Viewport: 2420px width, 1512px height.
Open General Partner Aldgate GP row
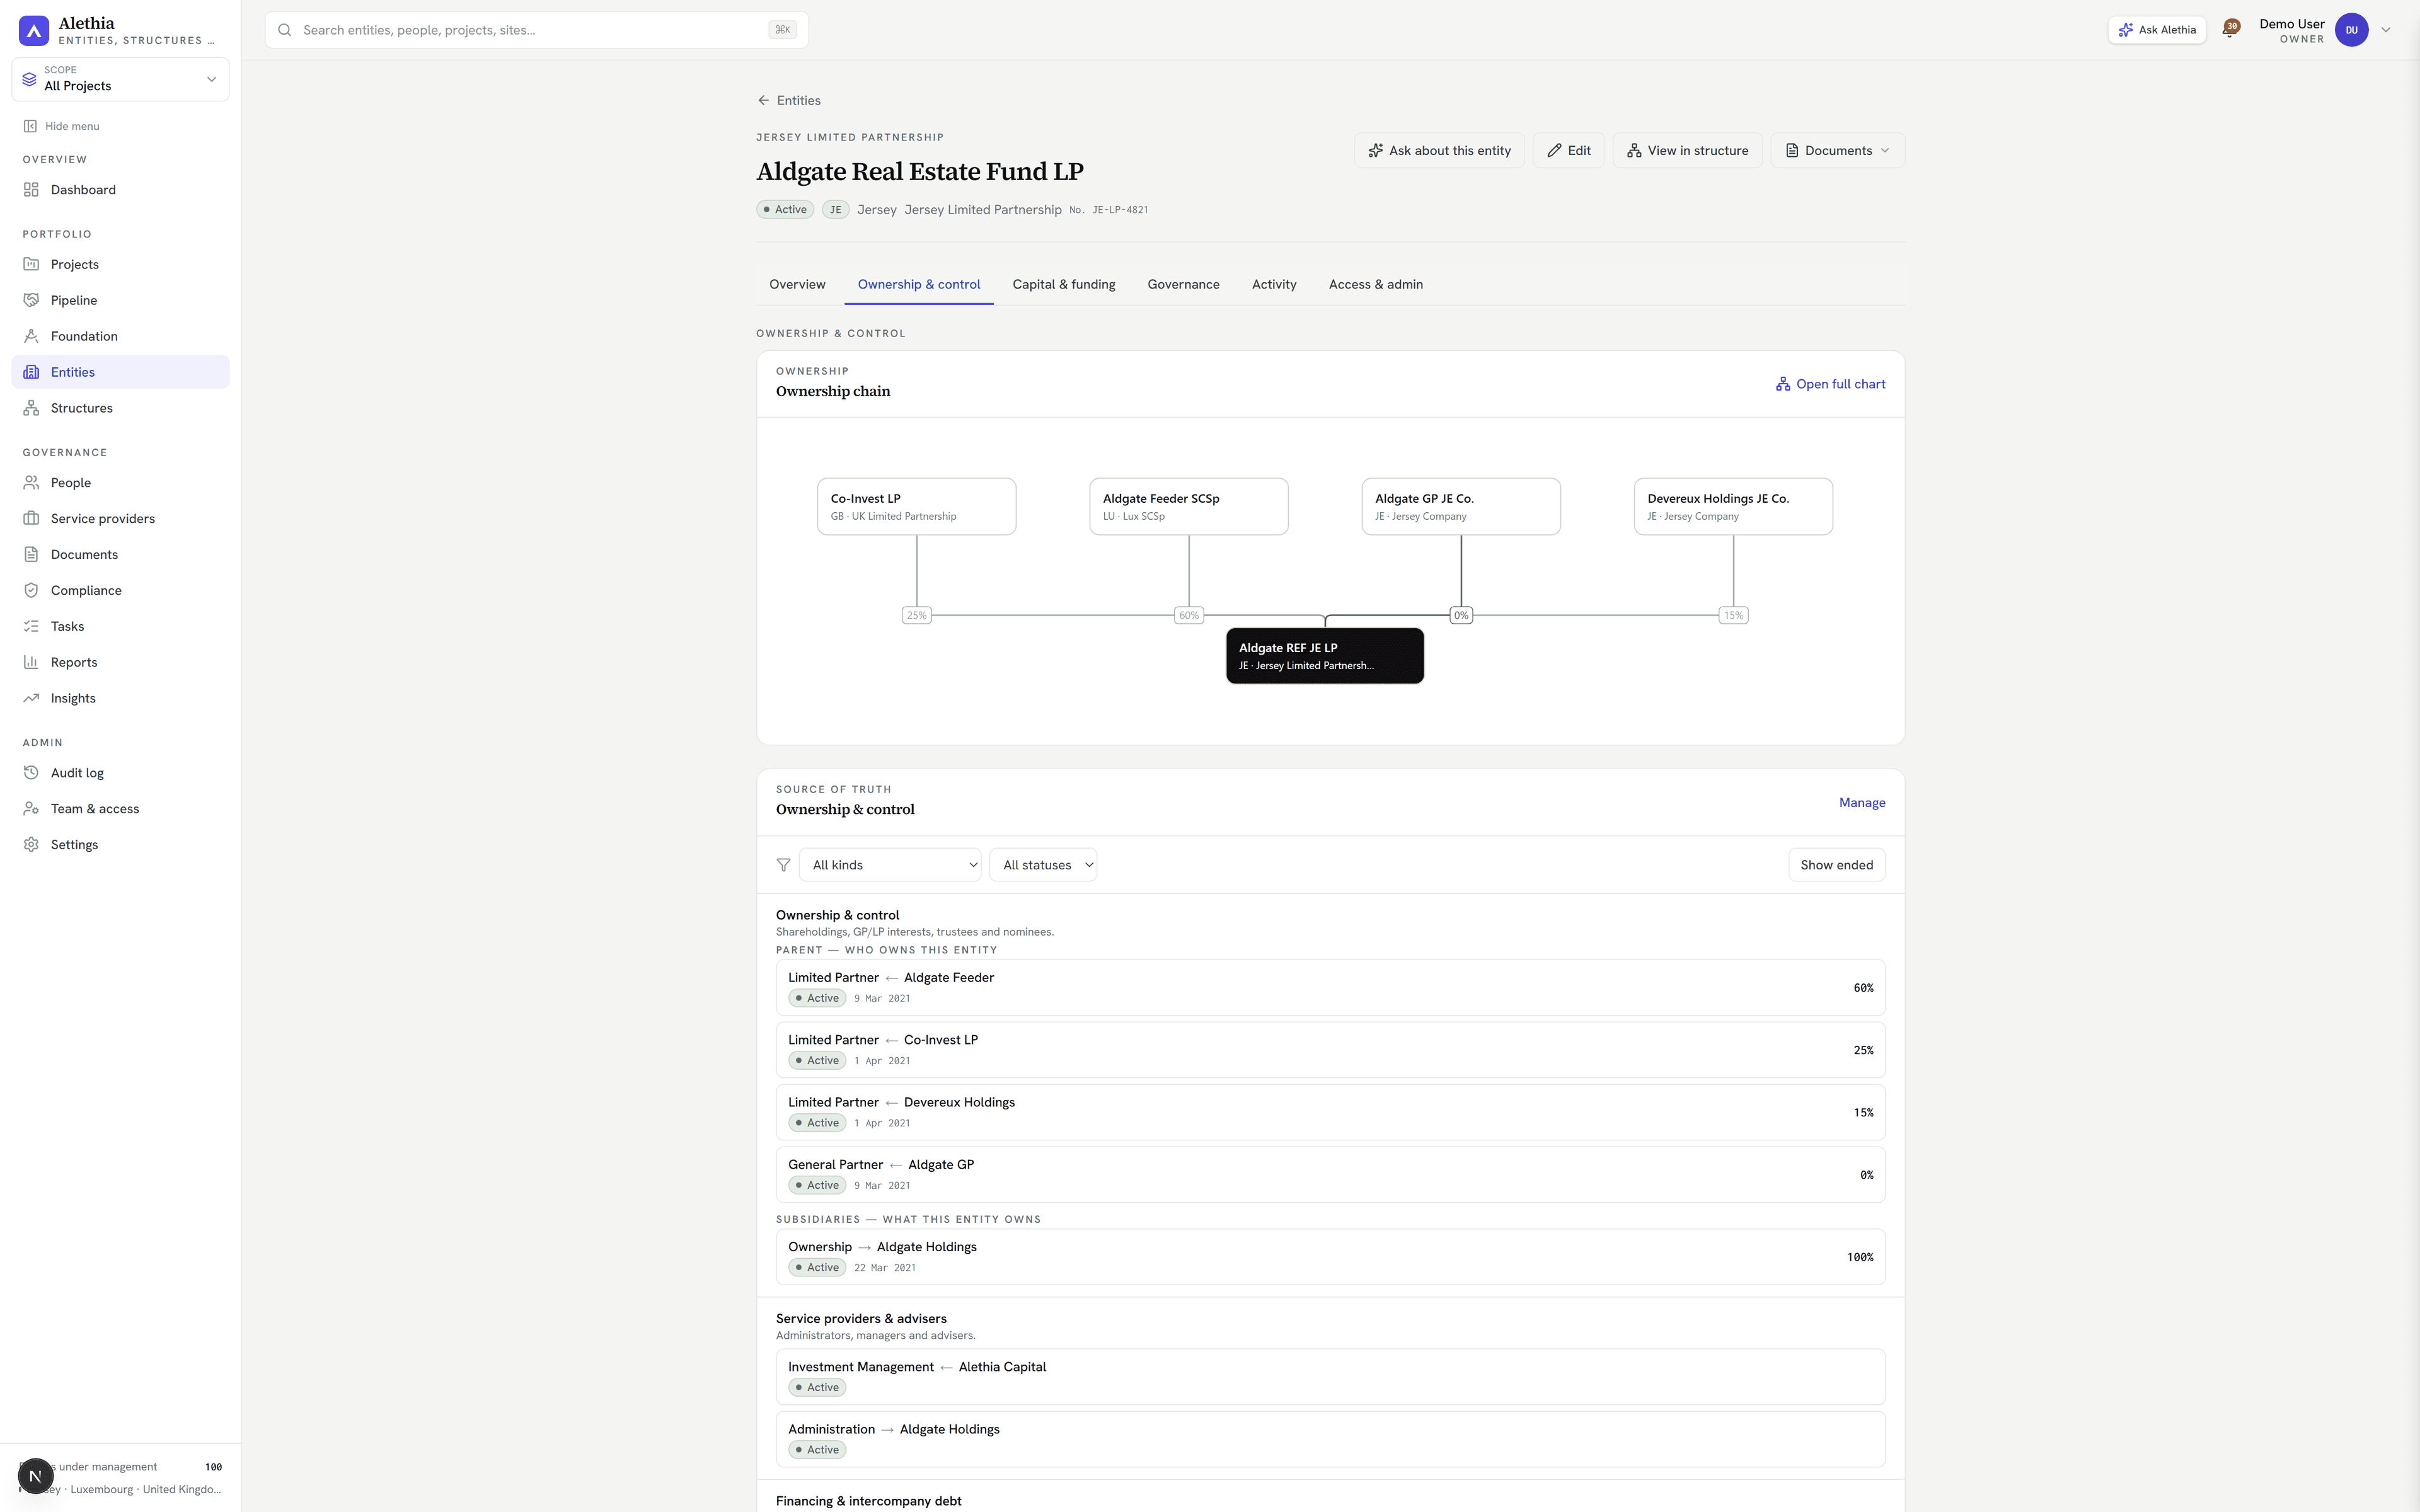tap(1330, 1175)
